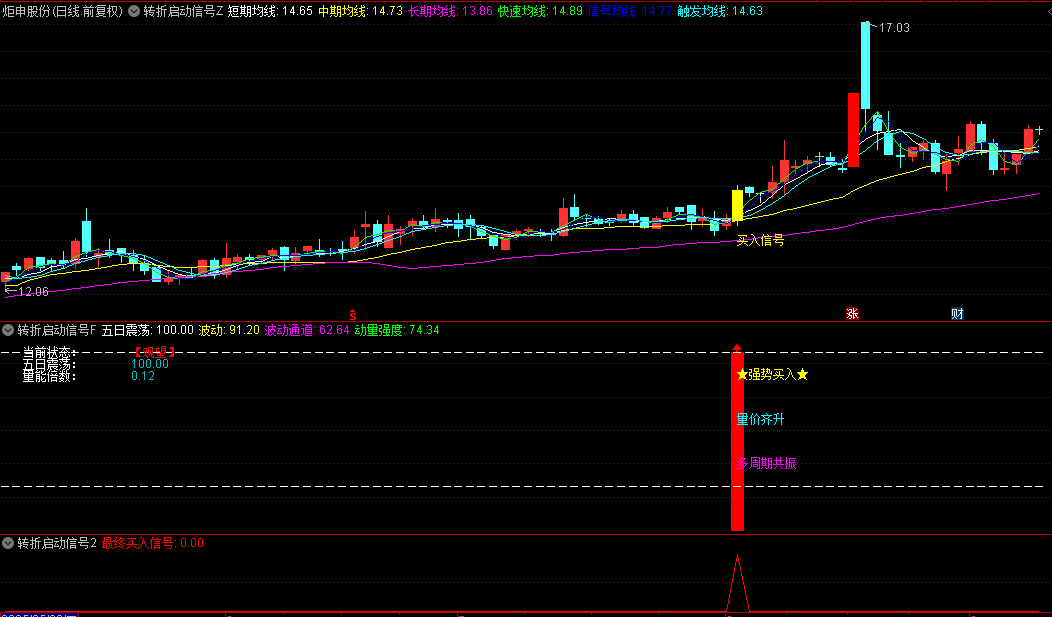Click the yellow 中期均线: 14.73 label
1052x617 pixels.
360,11
